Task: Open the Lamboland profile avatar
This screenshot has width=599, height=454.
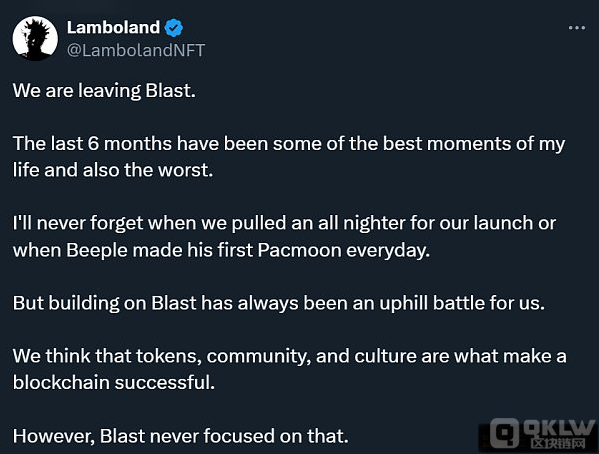Action: (35, 38)
